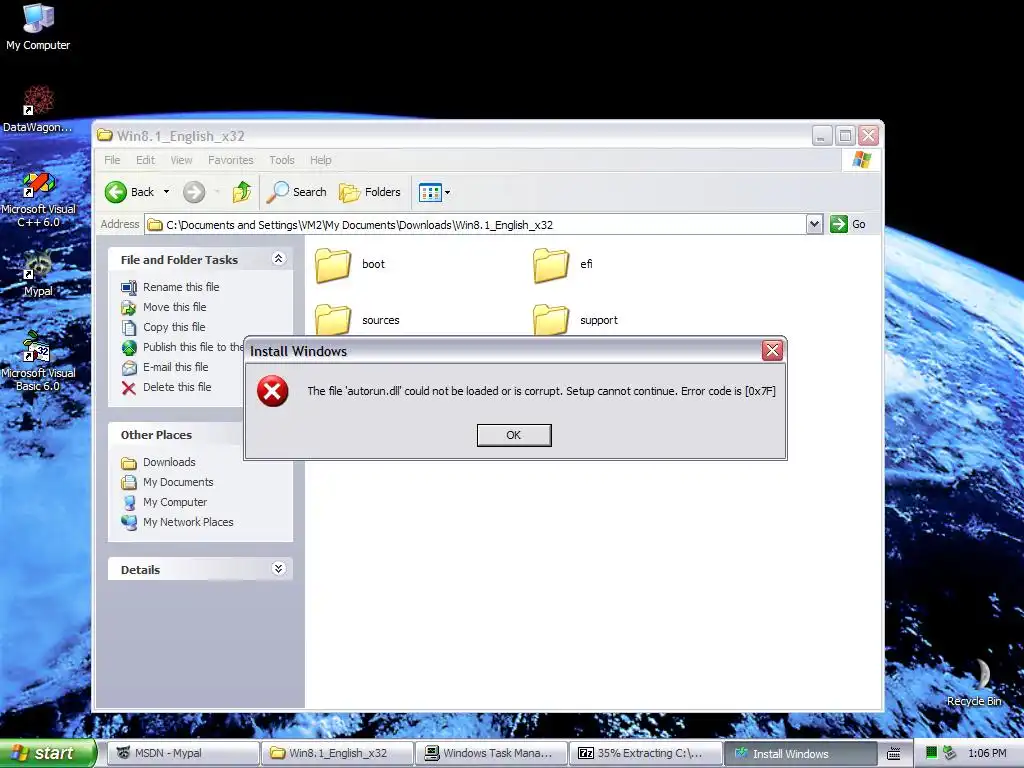Screen dimensions: 1024x768
Task: Click the Windows flag logo in Explorer
Action: pyautogui.click(x=861, y=160)
